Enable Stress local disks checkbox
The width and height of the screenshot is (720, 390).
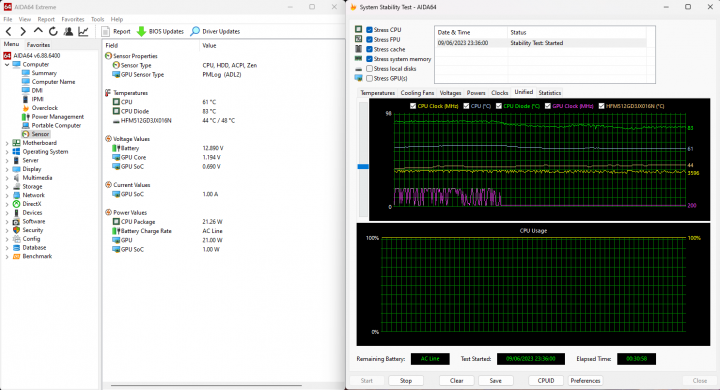click(369, 68)
